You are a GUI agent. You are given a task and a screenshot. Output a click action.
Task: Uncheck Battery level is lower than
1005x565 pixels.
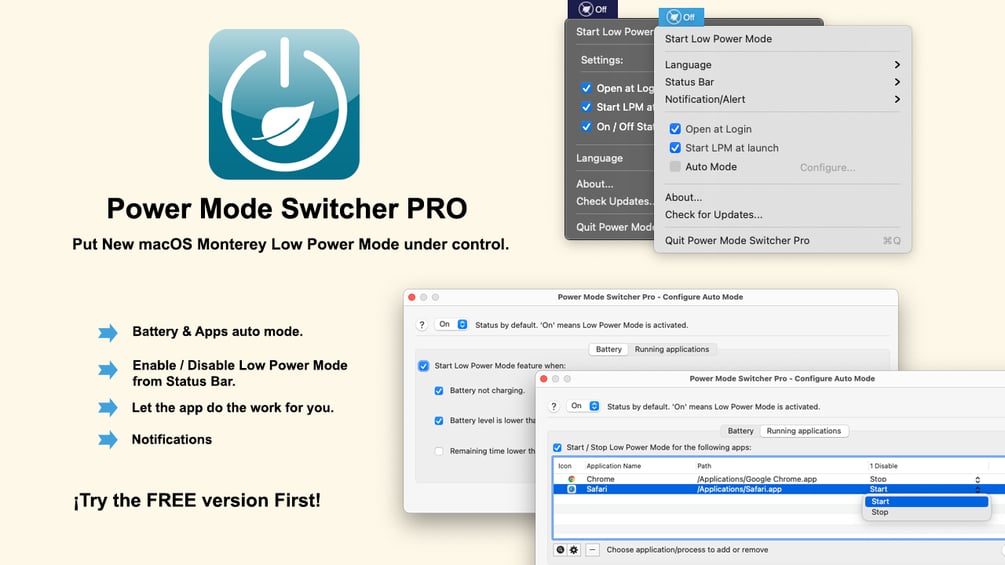(x=438, y=420)
